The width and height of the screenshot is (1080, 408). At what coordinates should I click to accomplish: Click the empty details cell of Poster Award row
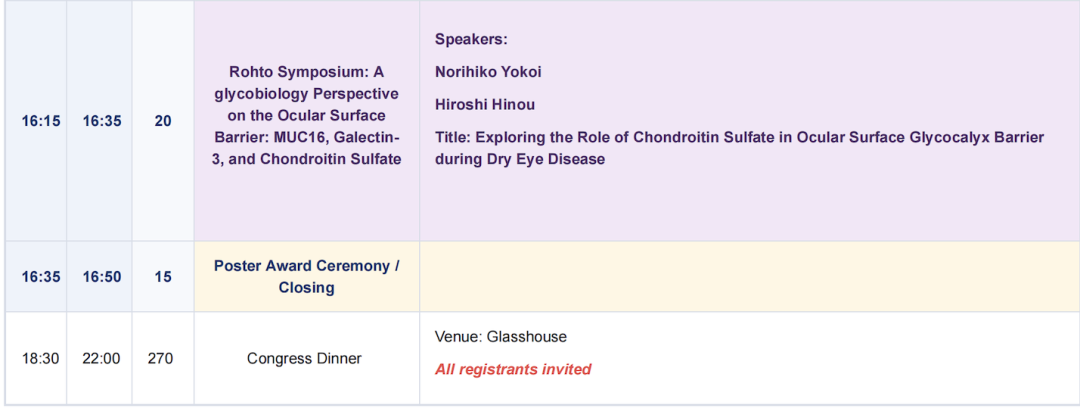point(749,276)
